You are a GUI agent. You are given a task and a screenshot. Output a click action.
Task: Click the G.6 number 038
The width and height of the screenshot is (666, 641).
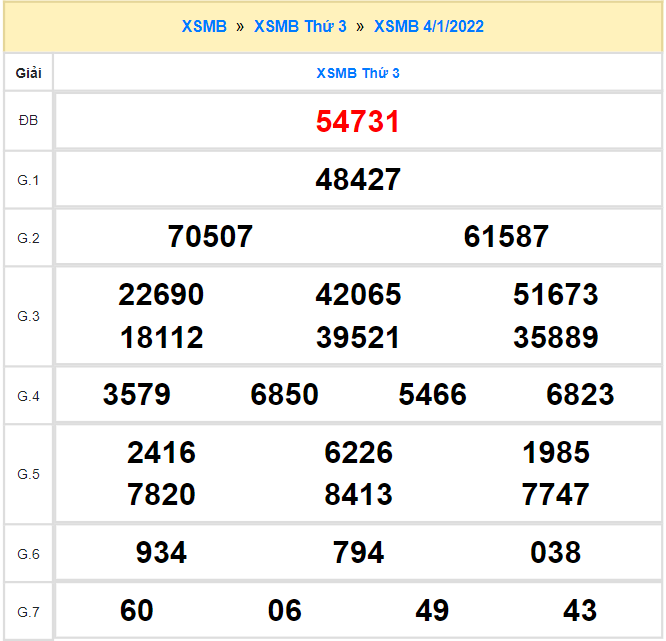tap(556, 552)
